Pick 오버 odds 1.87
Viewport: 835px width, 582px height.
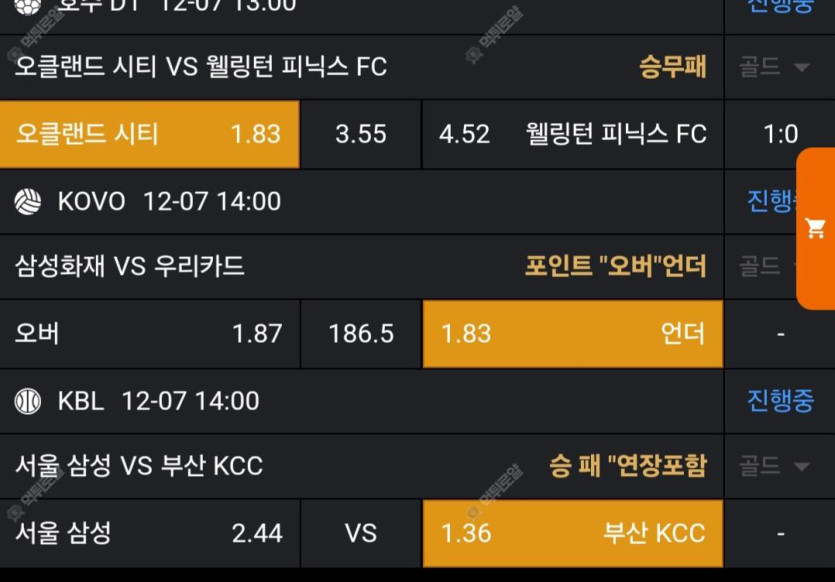[x=149, y=334]
